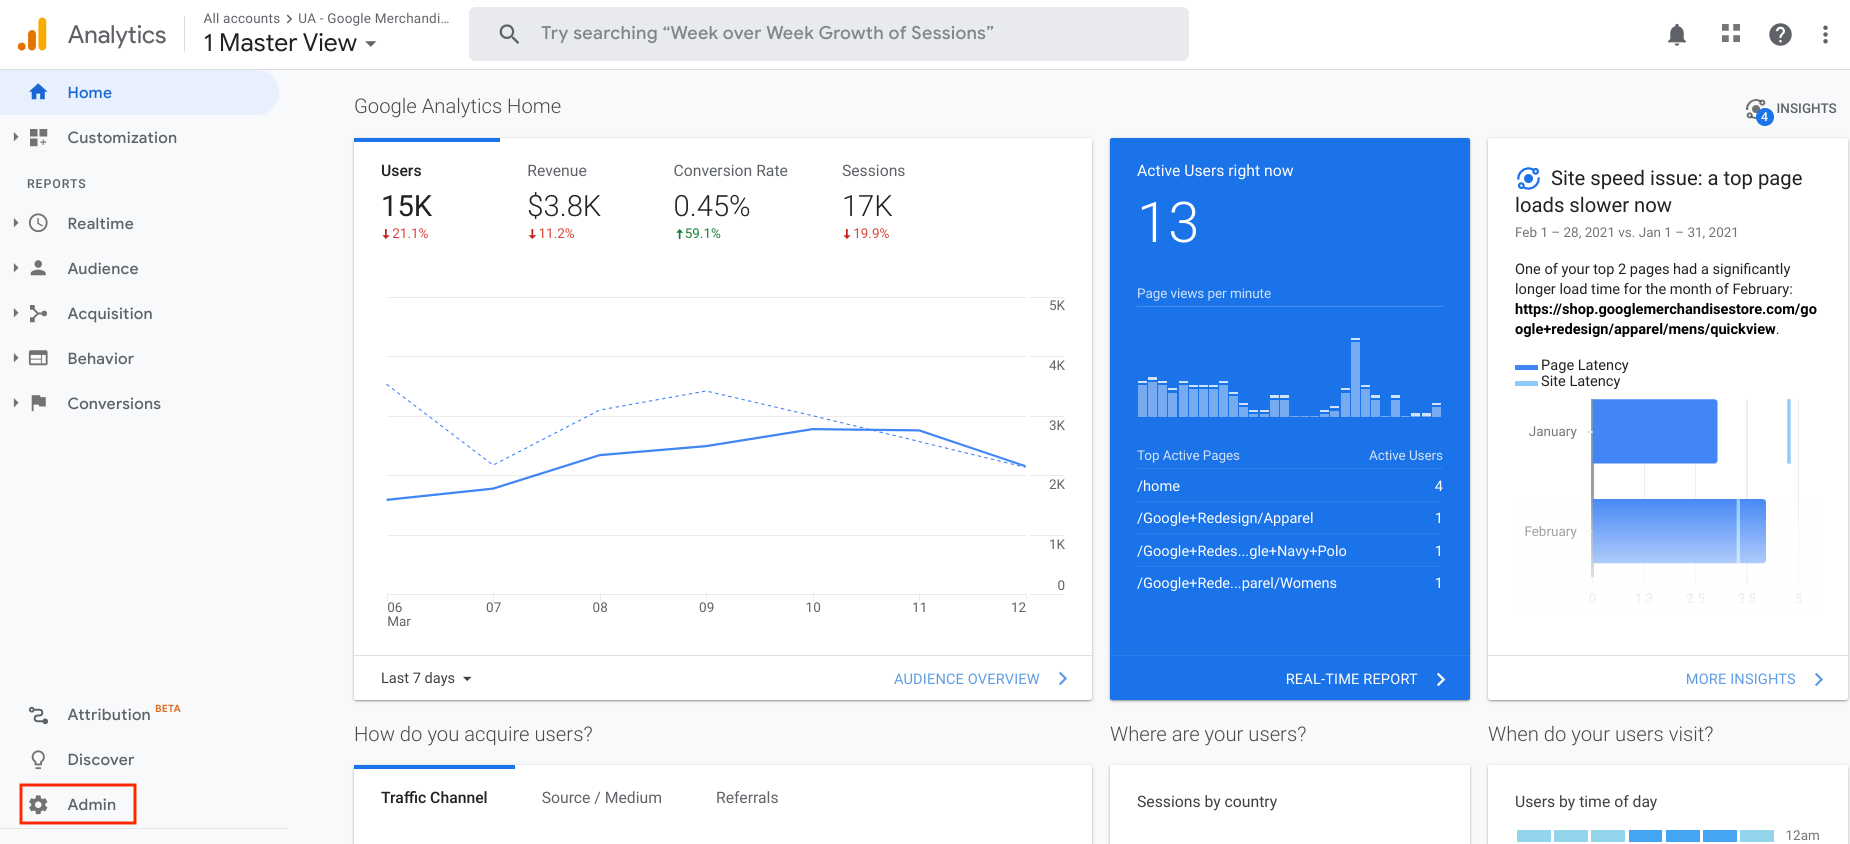Click the Site Latency legend swatch
The height and width of the screenshot is (844, 1850).
1526,382
